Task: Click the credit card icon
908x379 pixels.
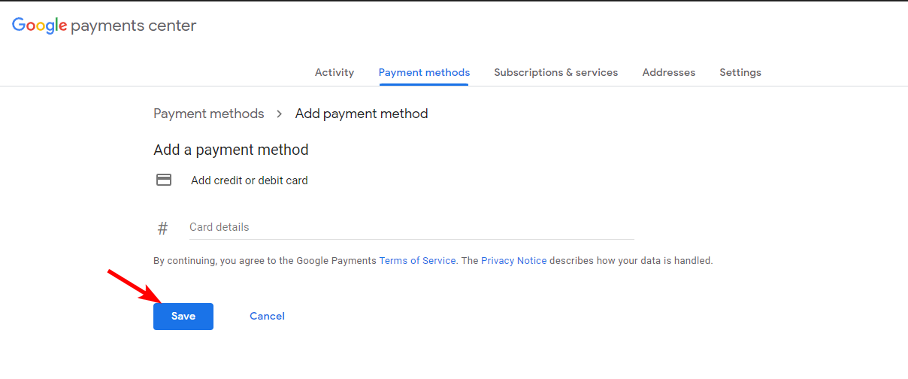Action: click(164, 180)
